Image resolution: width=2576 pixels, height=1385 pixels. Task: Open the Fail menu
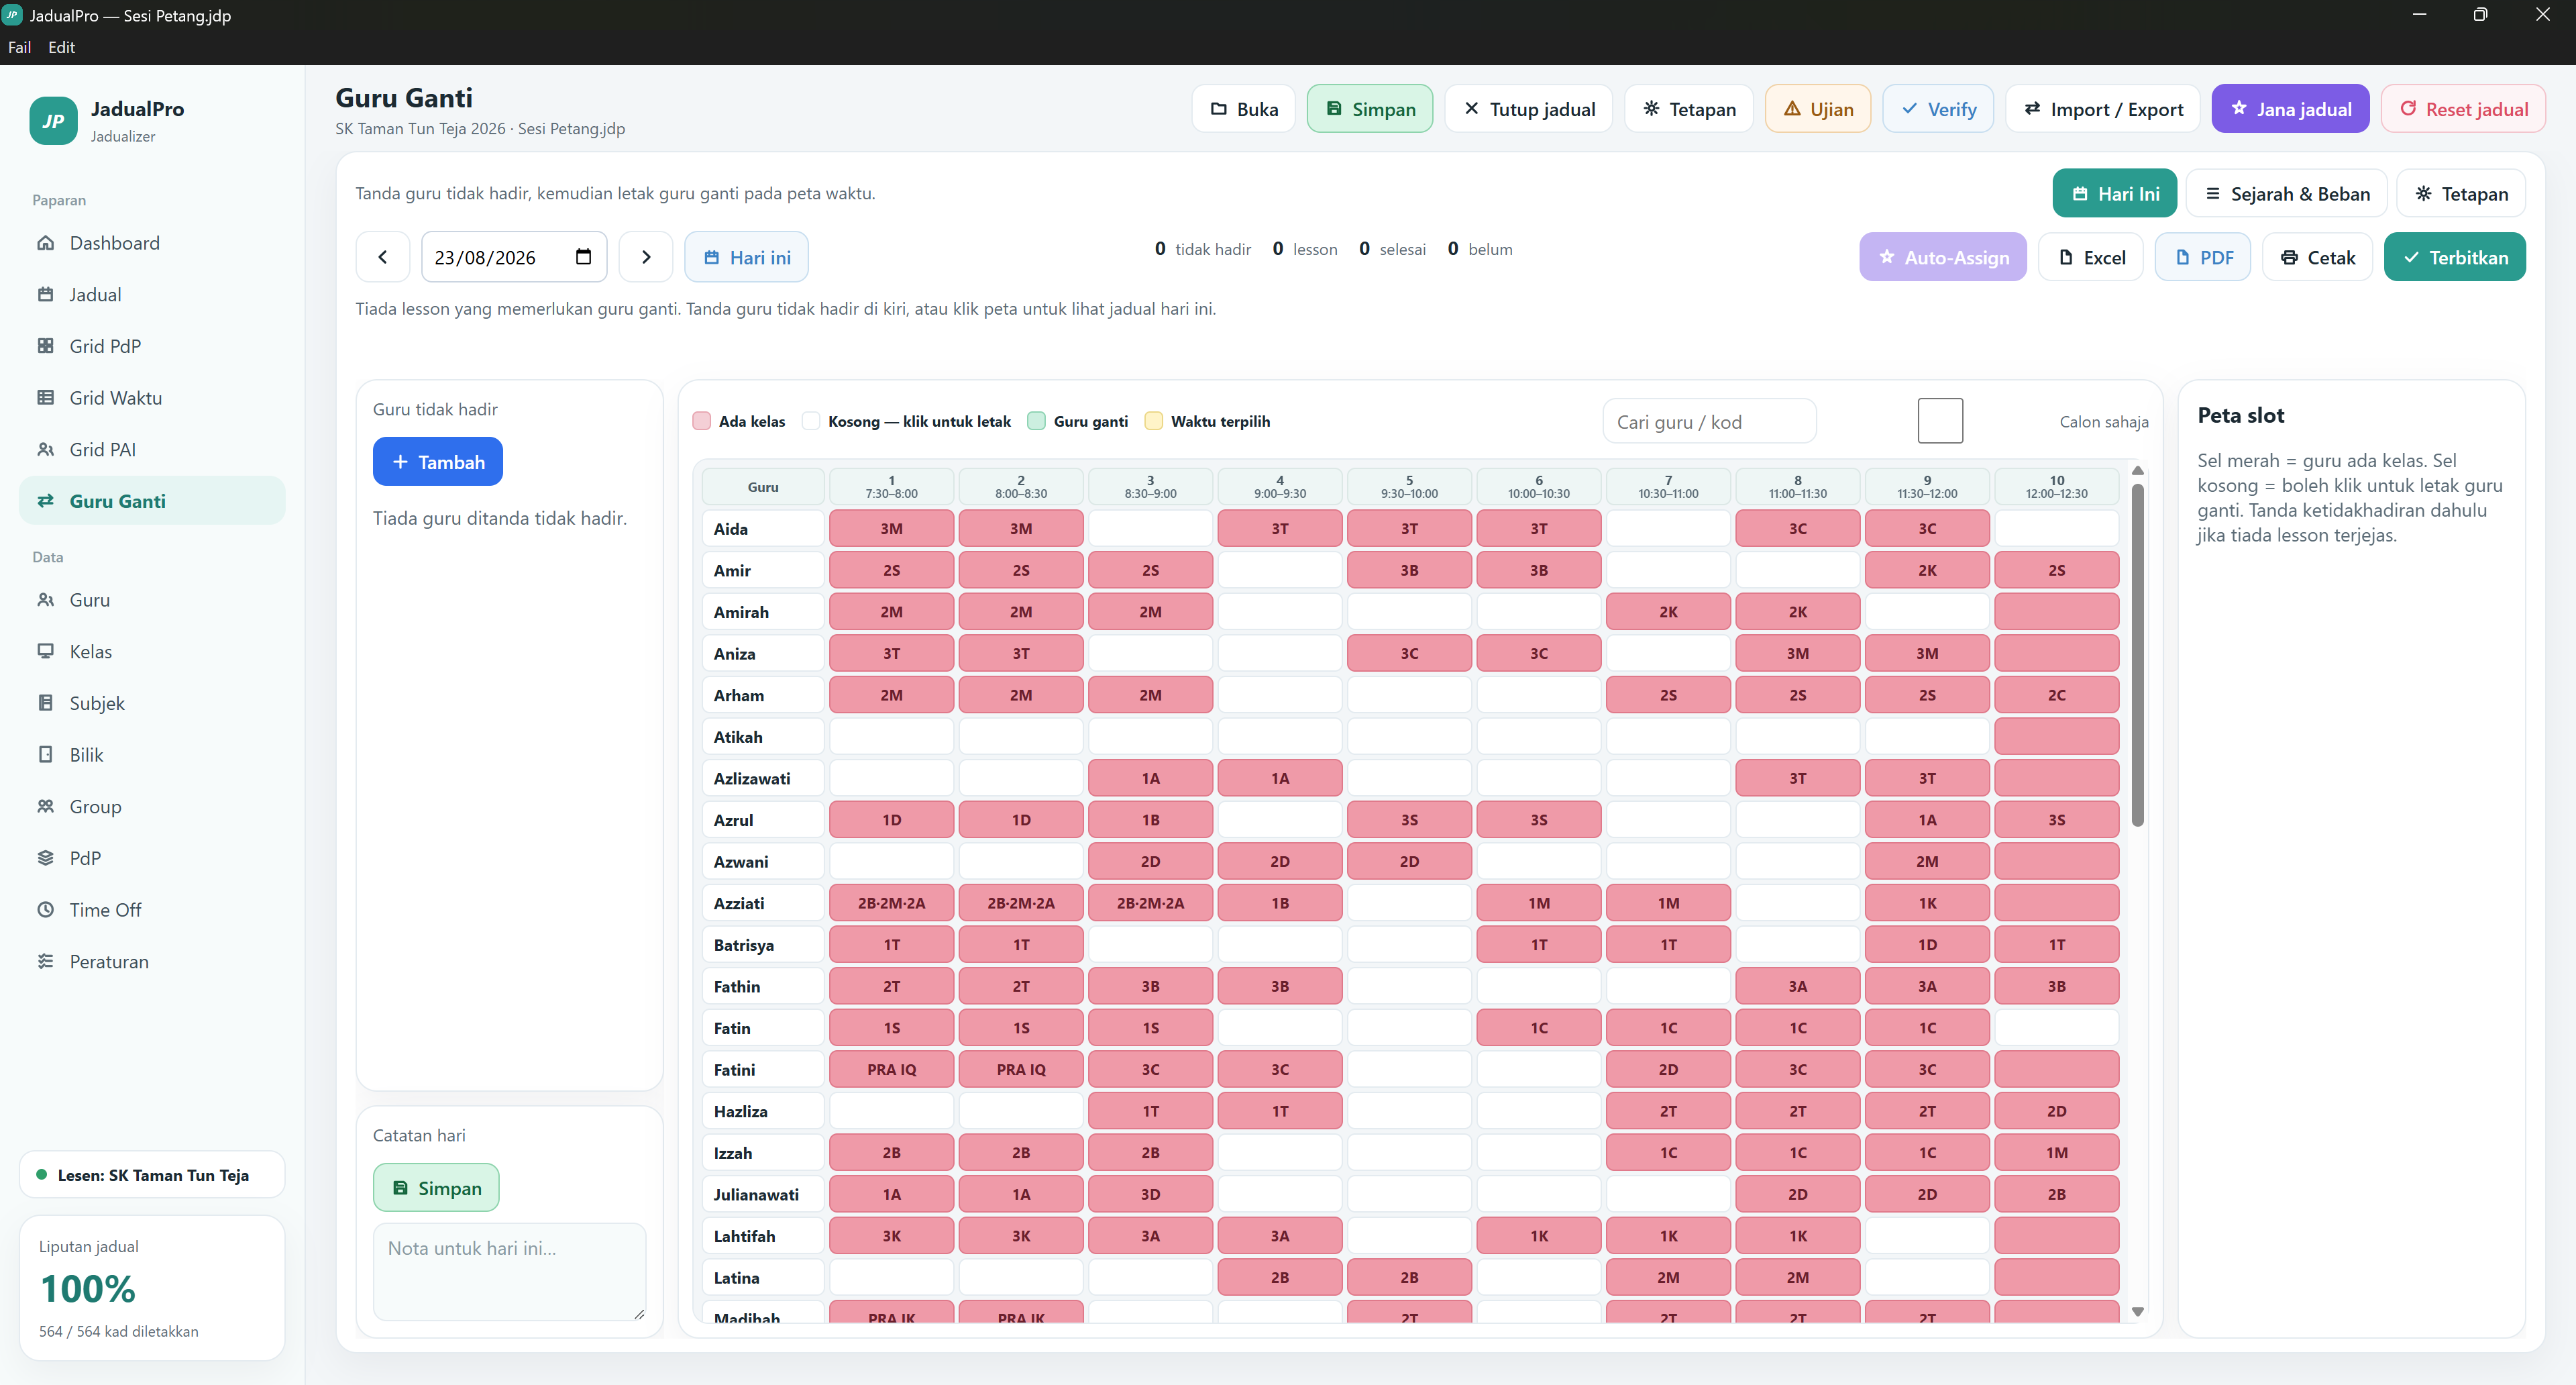pos(19,47)
